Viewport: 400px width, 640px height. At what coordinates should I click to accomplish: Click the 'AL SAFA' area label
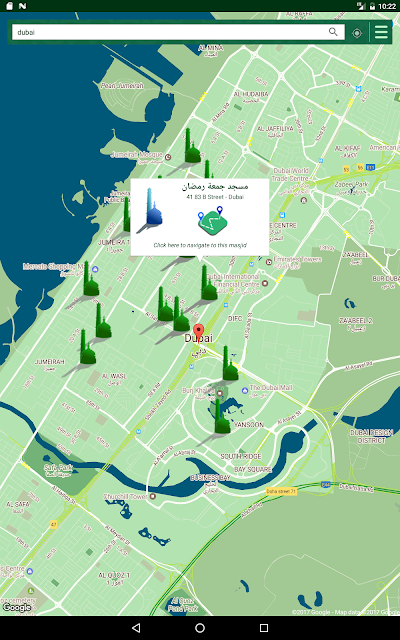coord(18,504)
